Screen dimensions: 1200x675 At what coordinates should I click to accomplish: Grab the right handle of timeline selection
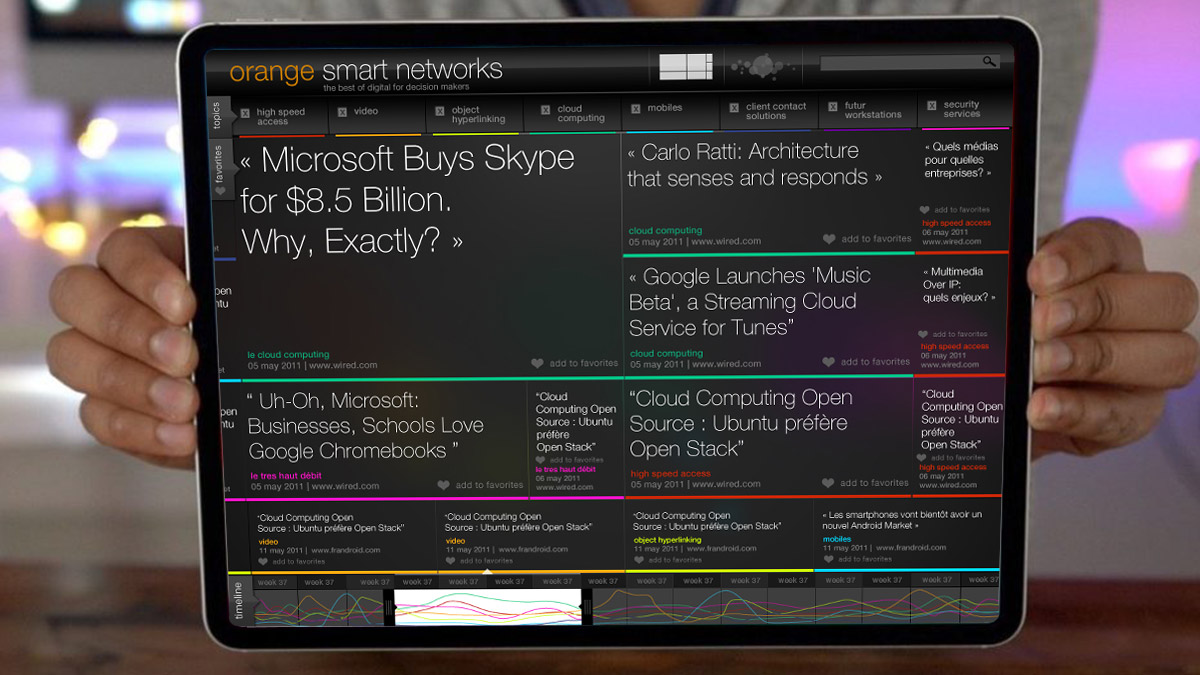pos(587,607)
